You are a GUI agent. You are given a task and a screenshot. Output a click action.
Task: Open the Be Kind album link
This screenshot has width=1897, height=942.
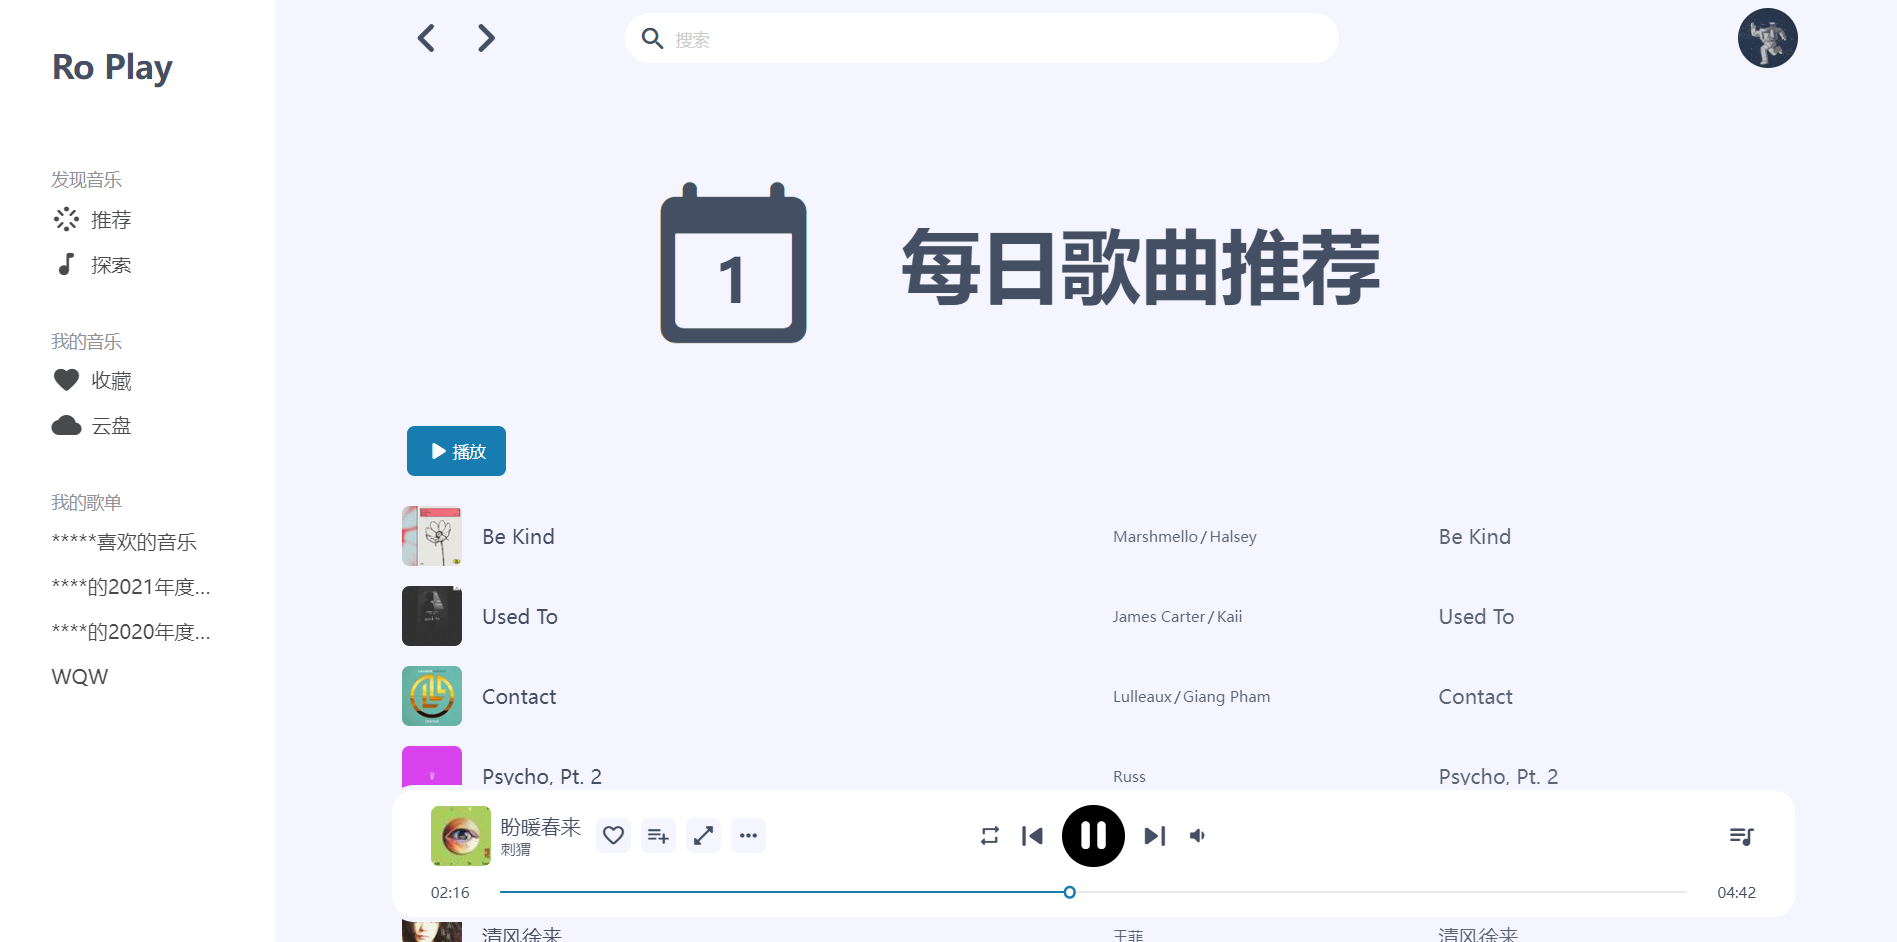(x=1475, y=537)
